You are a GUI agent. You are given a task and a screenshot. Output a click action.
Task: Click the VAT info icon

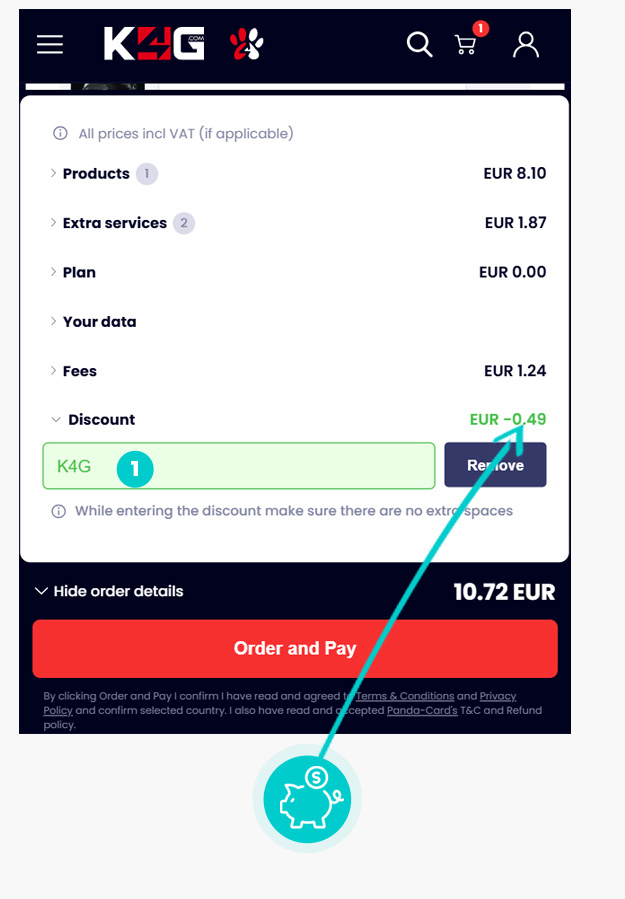coord(60,134)
